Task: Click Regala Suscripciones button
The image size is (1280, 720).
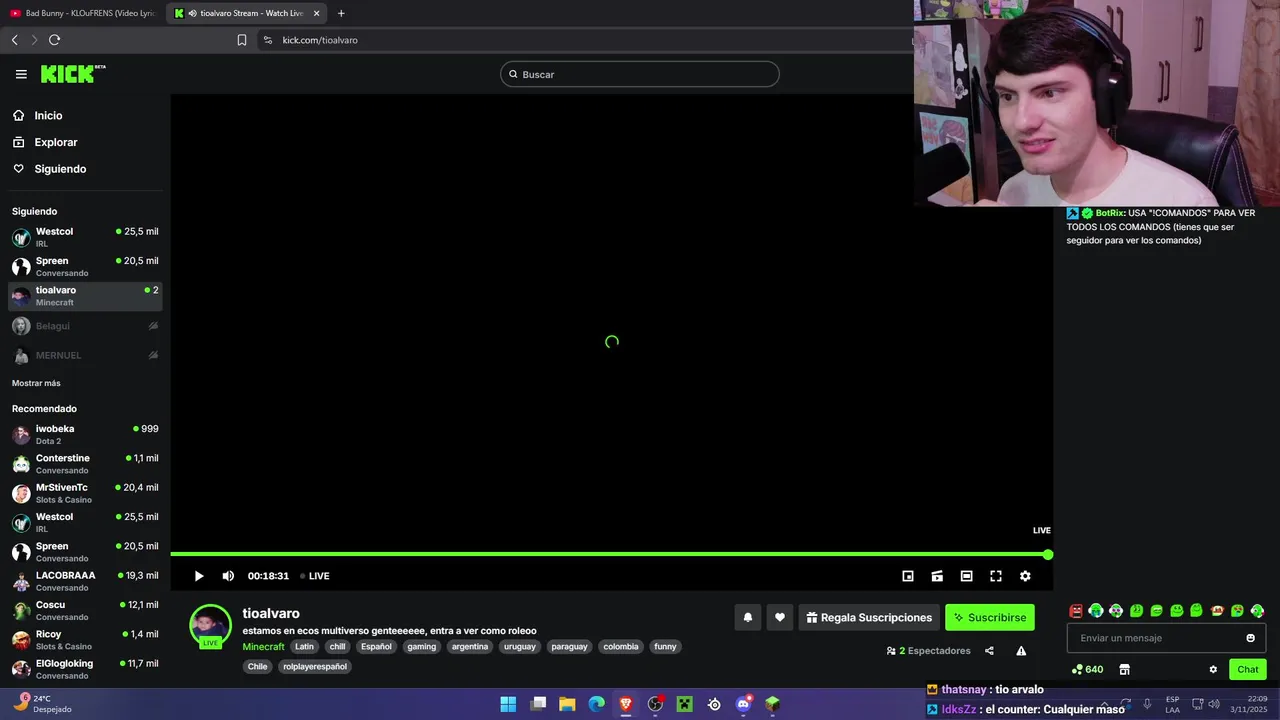Action: coord(868,618)
